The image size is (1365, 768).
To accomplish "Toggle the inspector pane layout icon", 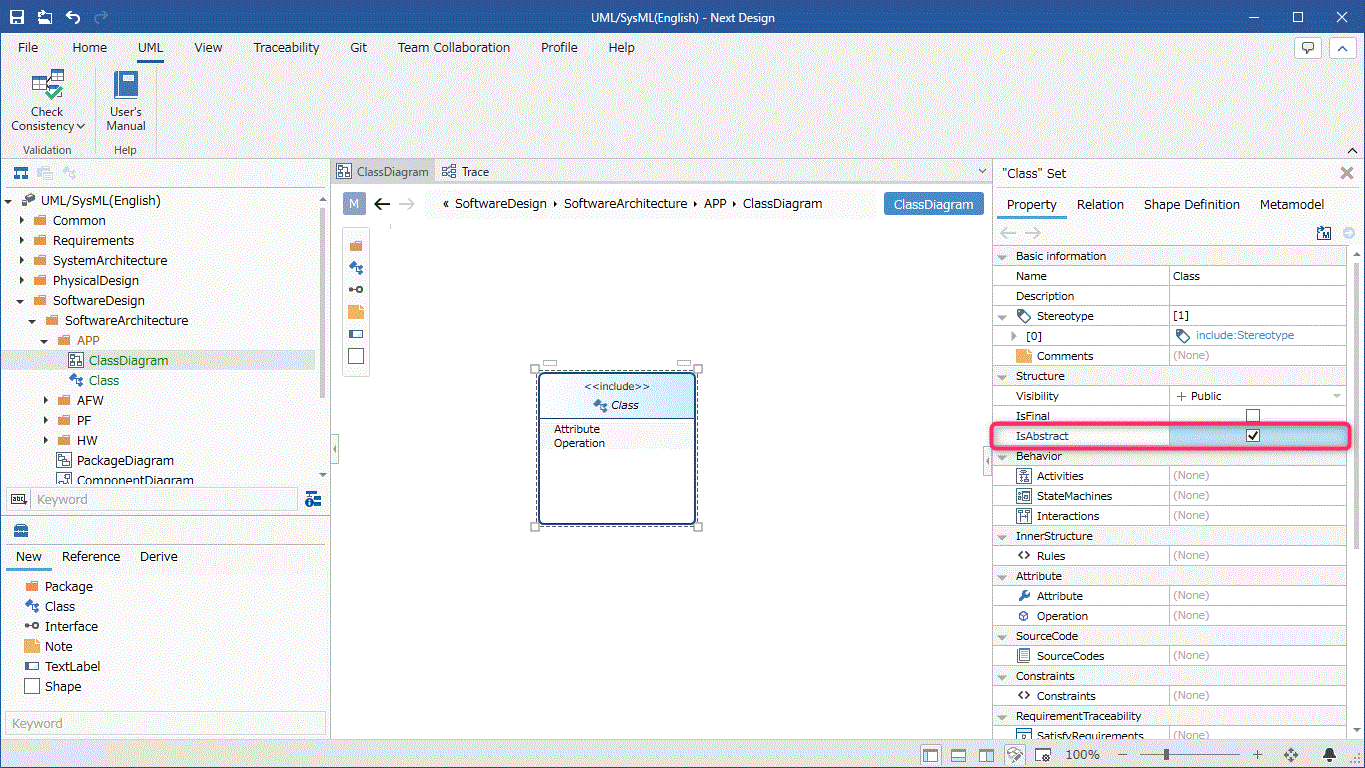I will pos(986,755).
